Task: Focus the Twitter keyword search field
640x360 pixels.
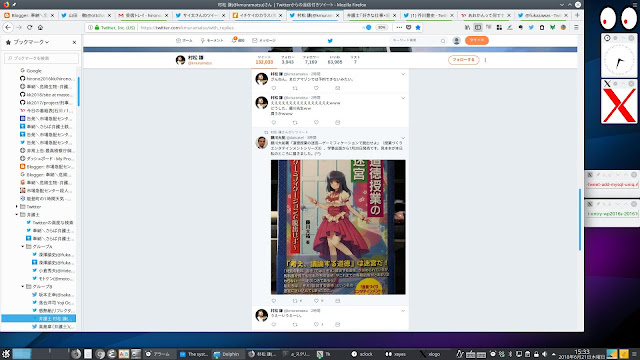Action: [x=418, y=40]
